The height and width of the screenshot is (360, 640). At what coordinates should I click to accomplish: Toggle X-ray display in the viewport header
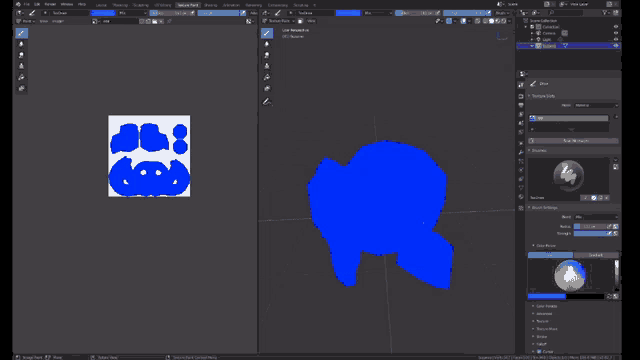[478, 21]
